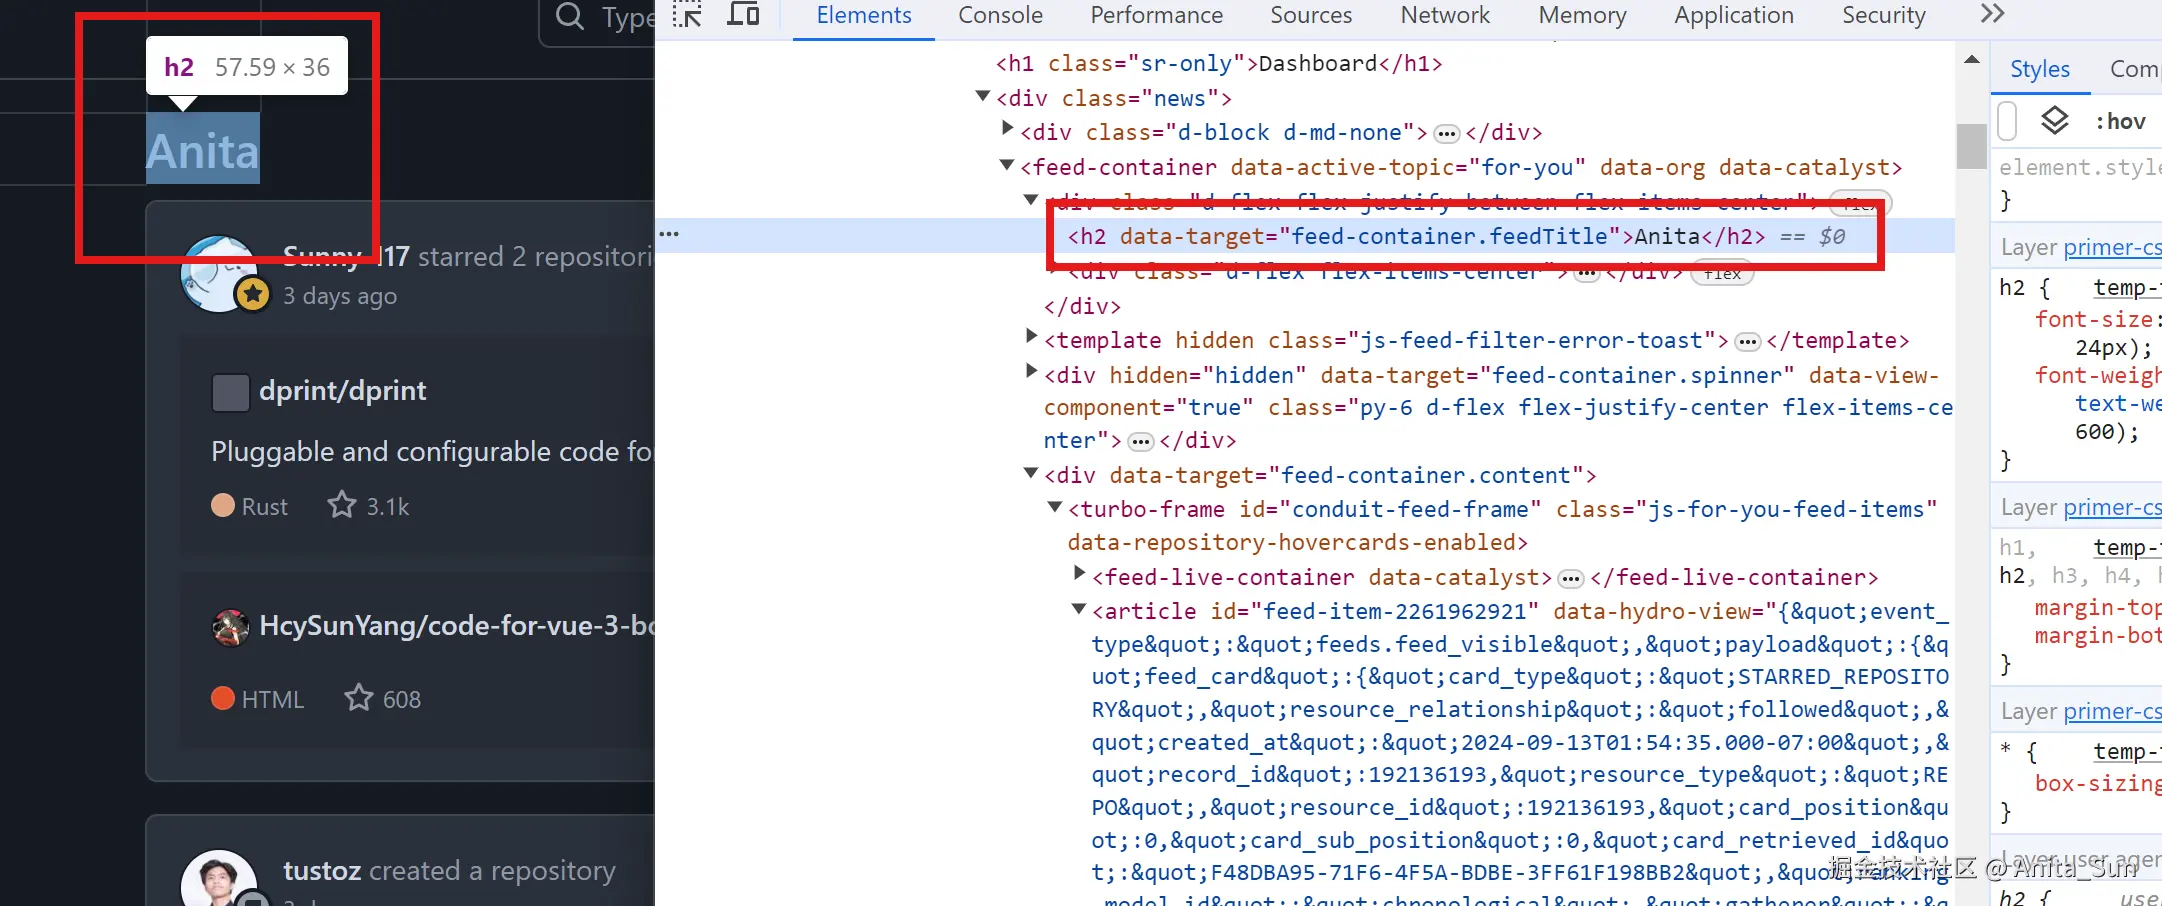Click the box-sizing property in Styles

coord(2098,784)
